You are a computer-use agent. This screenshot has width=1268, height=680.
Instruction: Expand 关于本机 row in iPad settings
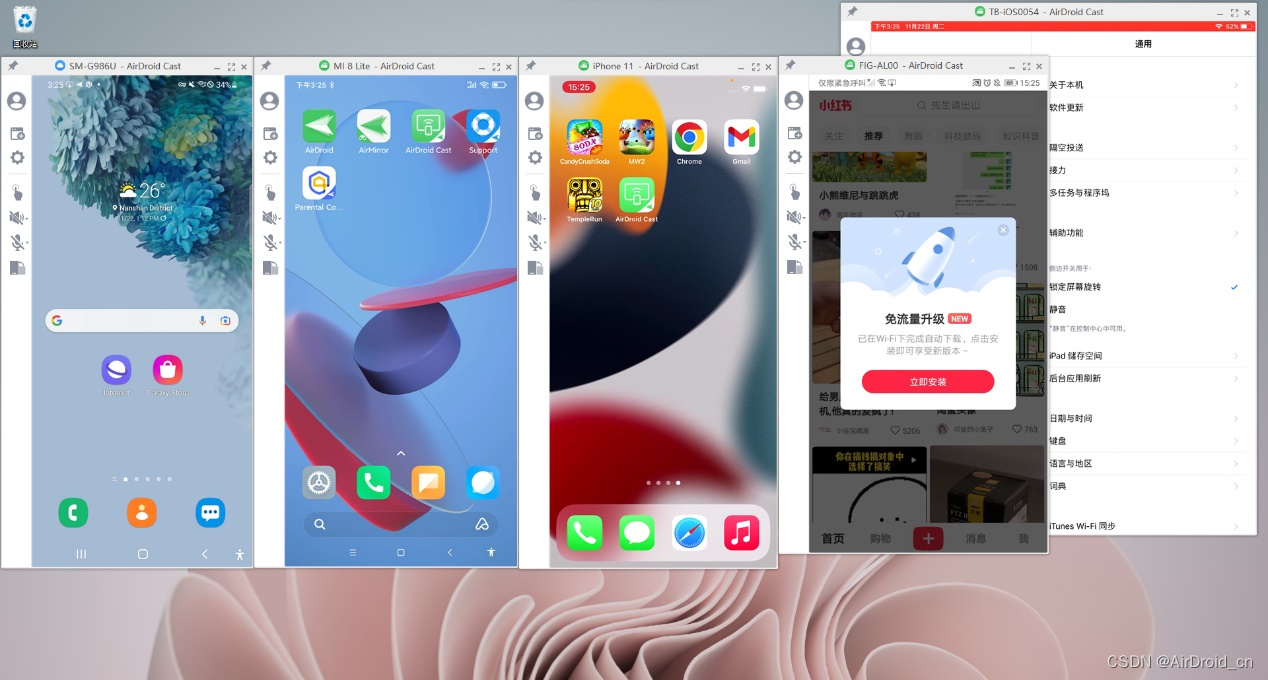coord(1143,85)
